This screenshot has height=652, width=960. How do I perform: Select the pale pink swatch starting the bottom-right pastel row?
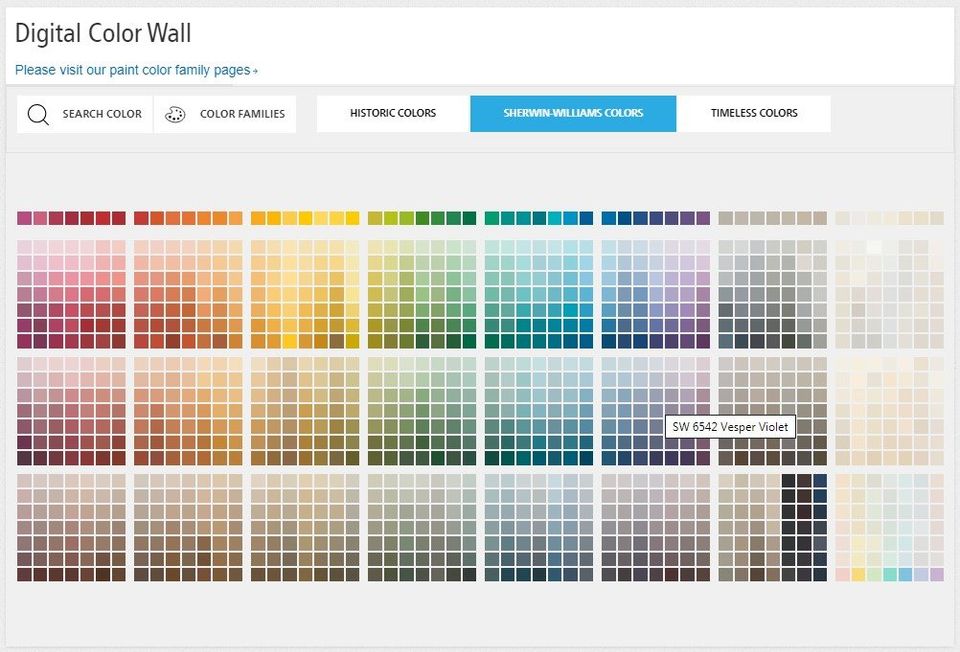click(x=842, y=574)
